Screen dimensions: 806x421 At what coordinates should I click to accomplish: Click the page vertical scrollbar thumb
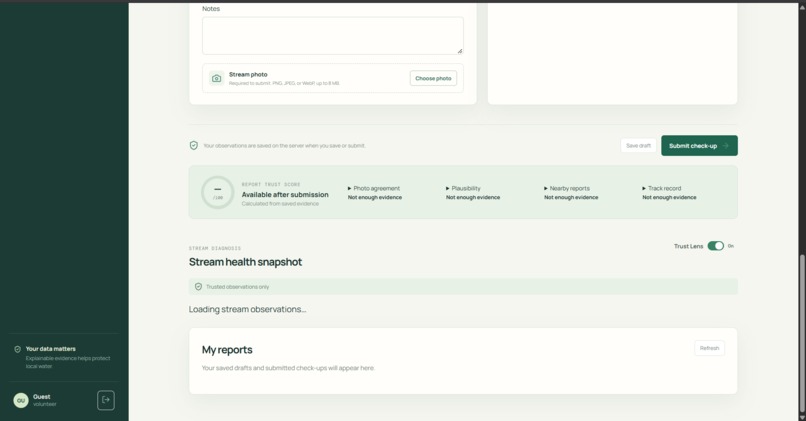pos(802,332)
